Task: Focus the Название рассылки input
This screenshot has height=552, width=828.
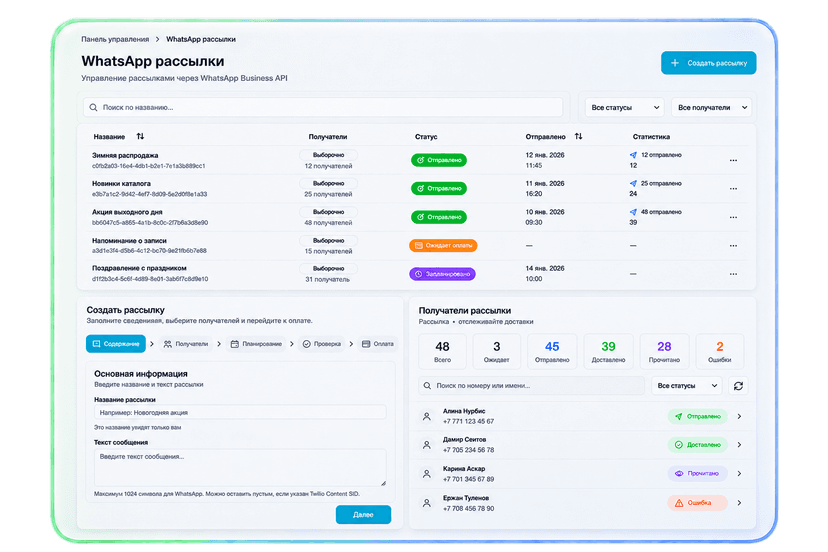Action: [x=240, y=413]
